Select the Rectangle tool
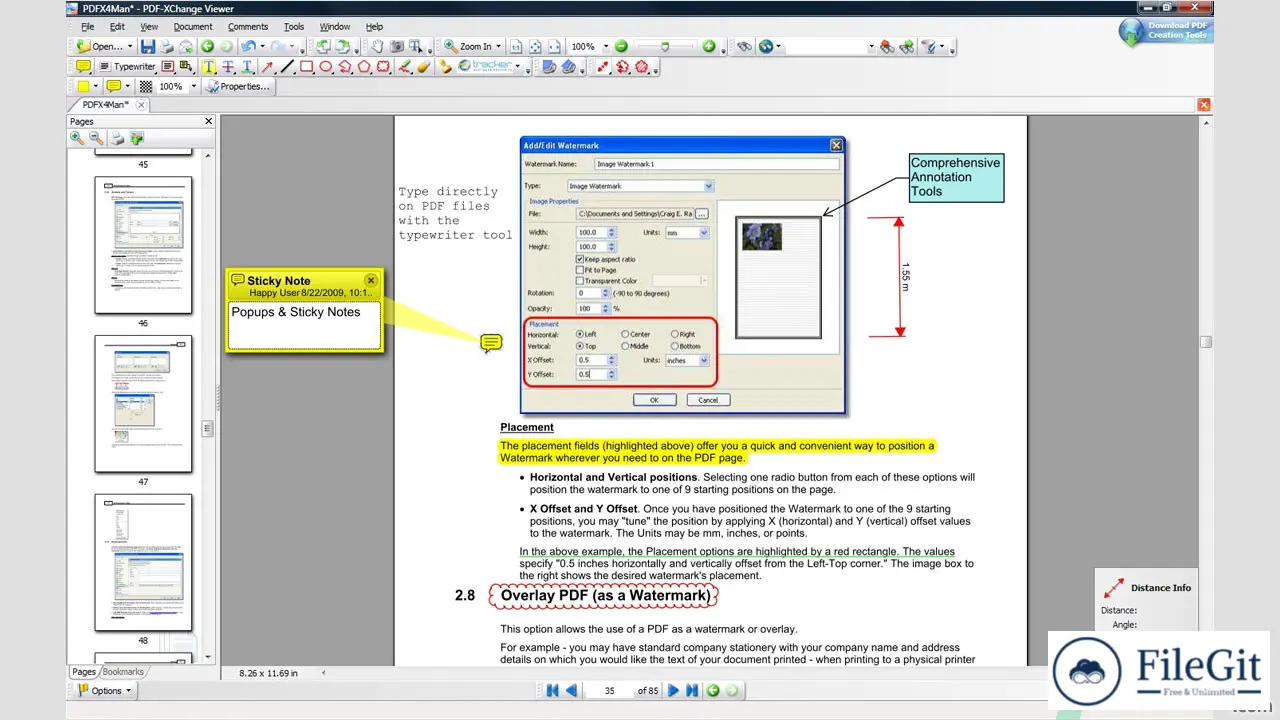Viewport: 1280px width, 720px height. coord(306,67)
